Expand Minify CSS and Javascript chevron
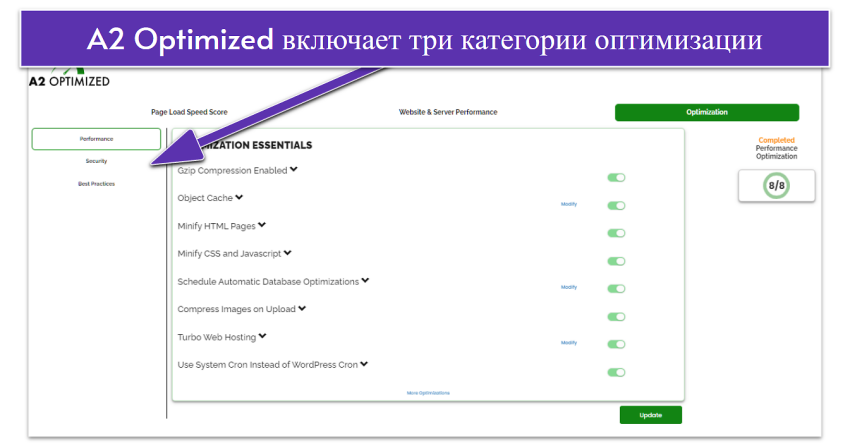Image resolution: width=850 pixels, height=446 pixels. [x=288, y=253]
